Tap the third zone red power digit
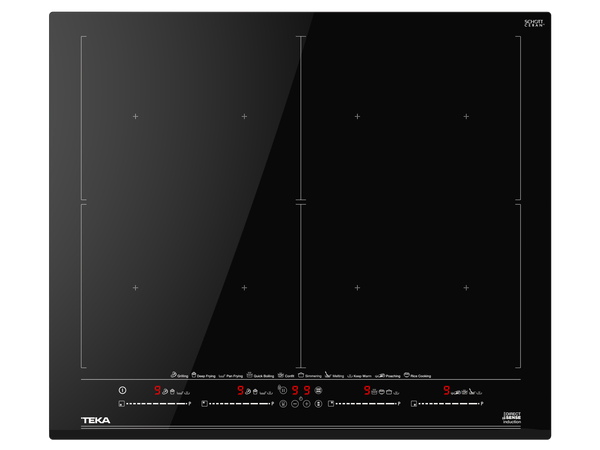Viewport: 600px width, 450px height. click(x=367, y=390)
